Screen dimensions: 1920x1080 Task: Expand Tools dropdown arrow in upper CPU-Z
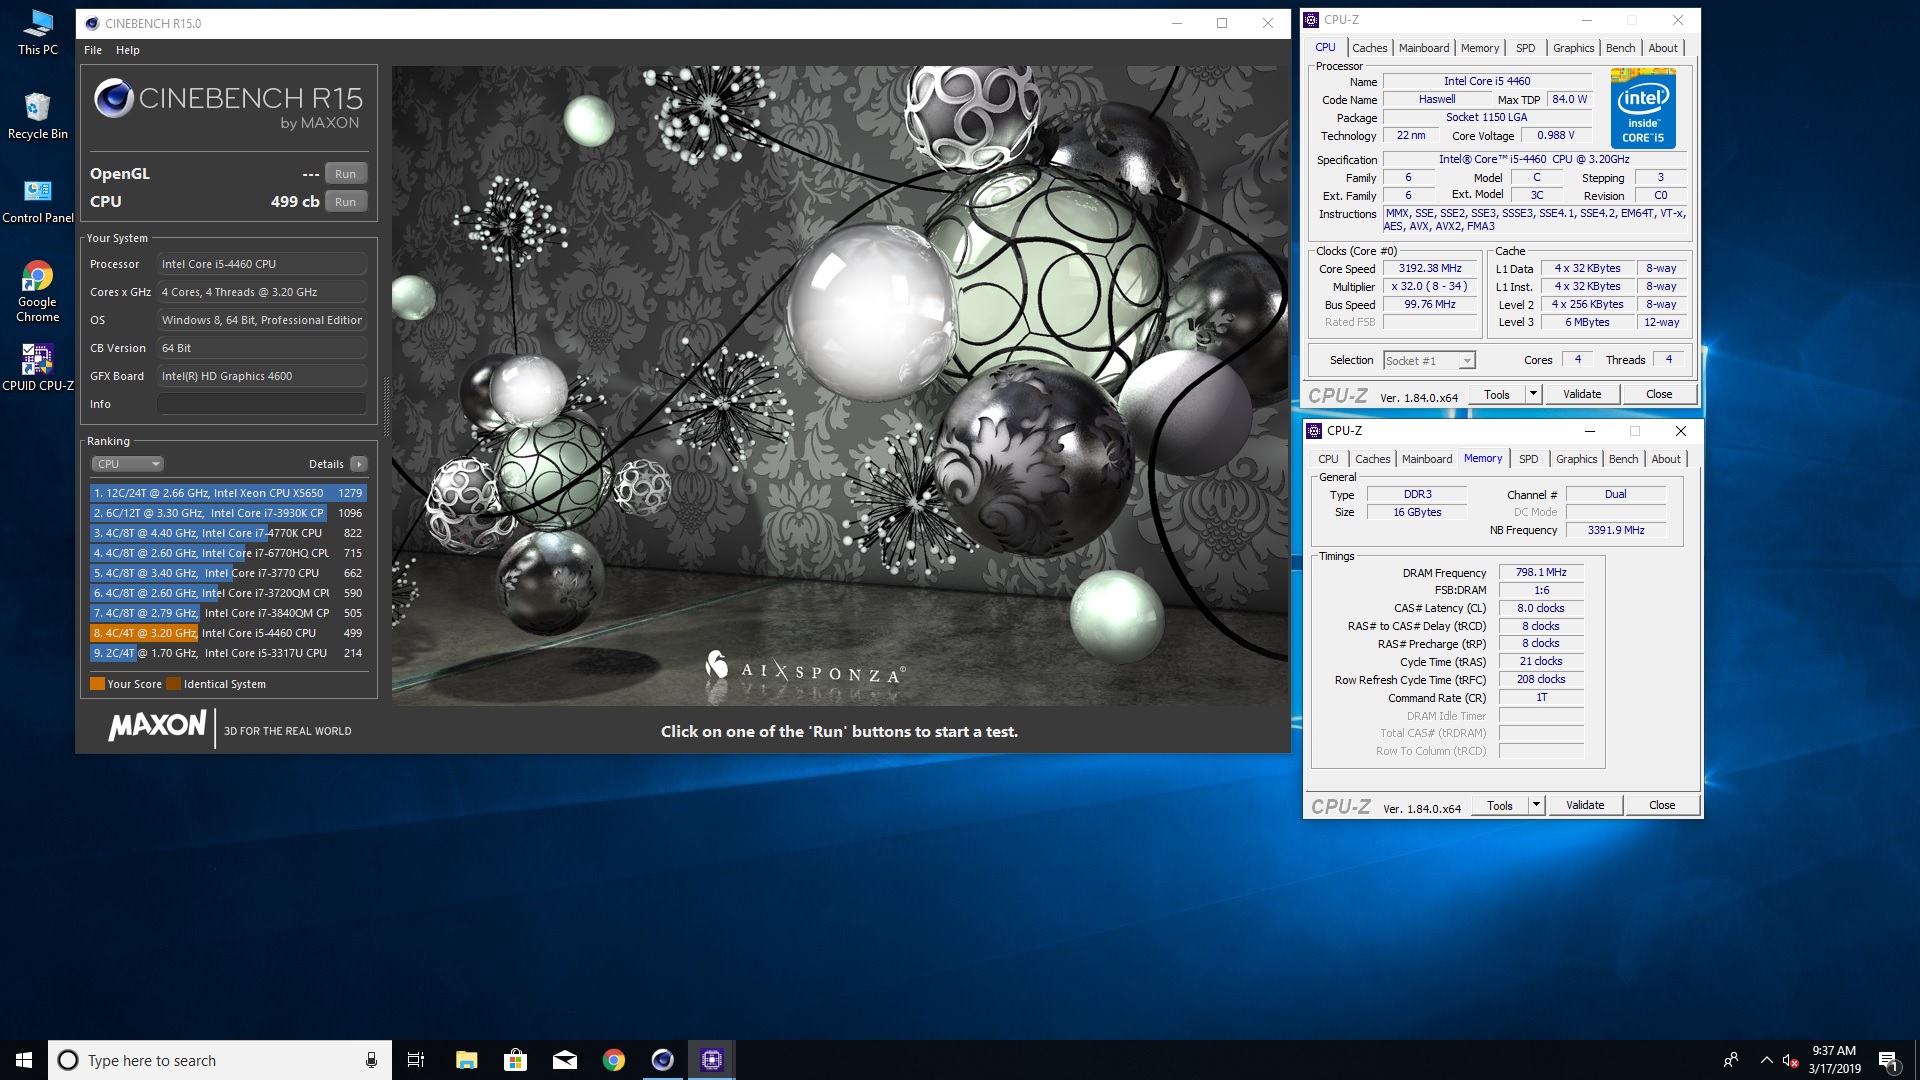click(1533, 395)
